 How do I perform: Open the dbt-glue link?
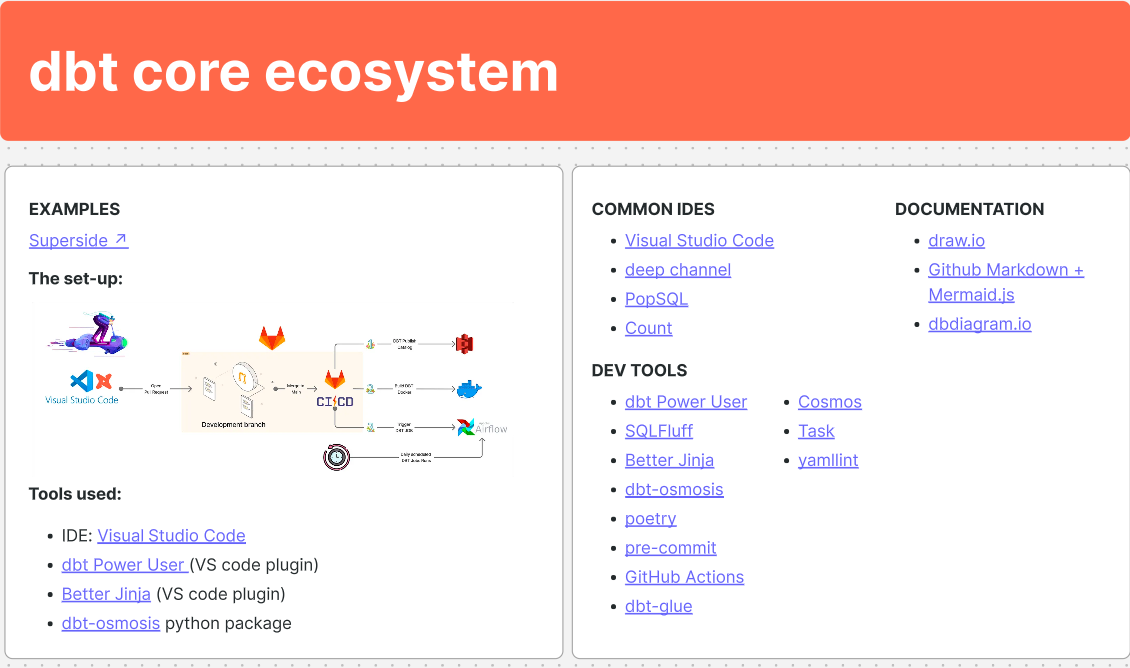coord(658,607)
